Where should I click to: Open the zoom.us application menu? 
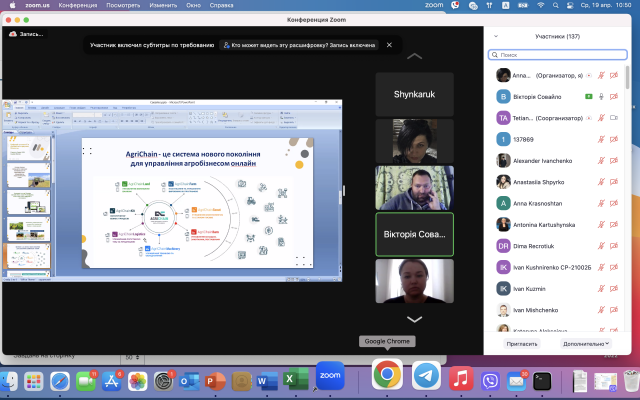(x=37, y=5)
